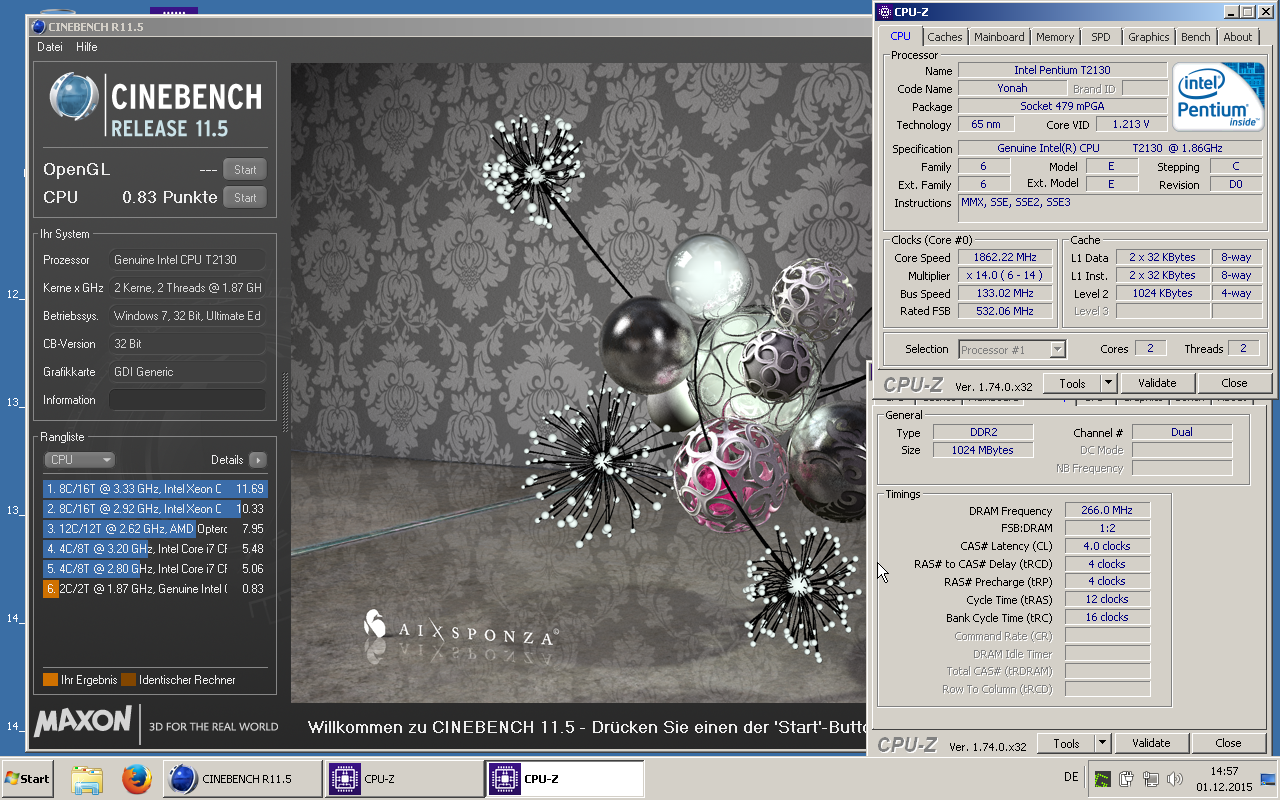Click the Cinebench logo sphere
Image resolution: width=1280 pixels, height=800 pixels.
[76, 98]
